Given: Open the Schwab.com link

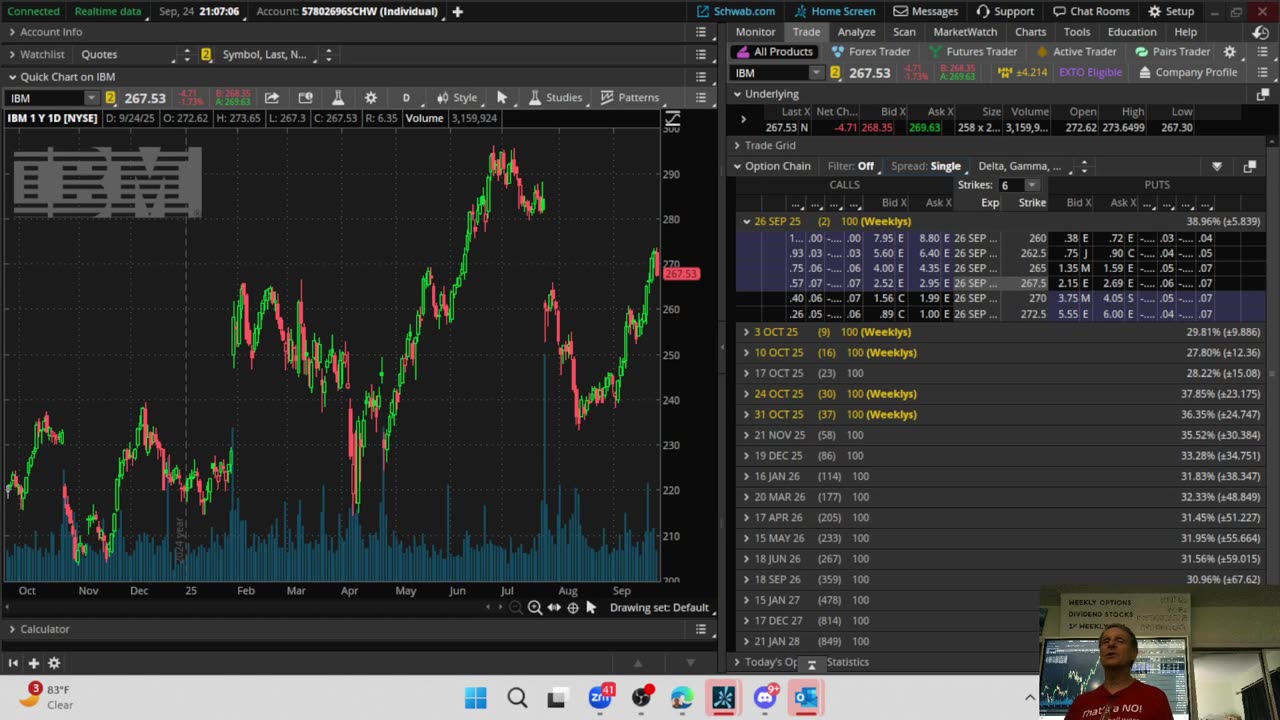Looking at the screenshot, I should 736,11.
